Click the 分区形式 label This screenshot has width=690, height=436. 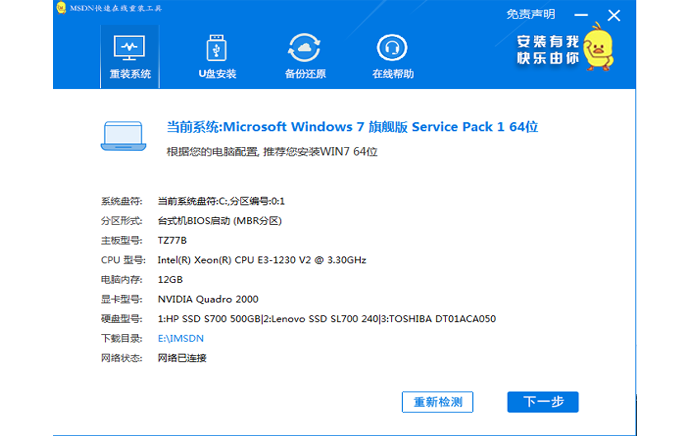pyautogui.click(x=121, y=221)
